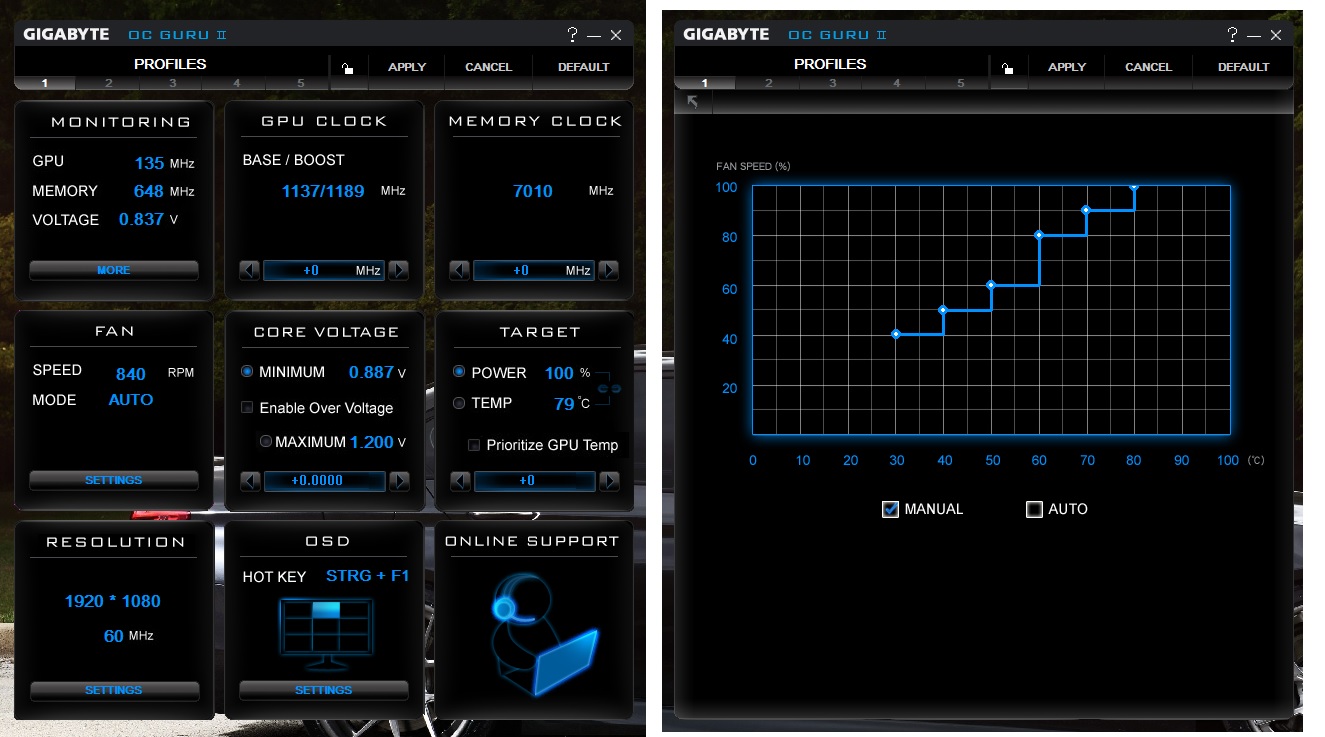Increase core voltage offset with right arrow
This screenshot has height=737, width=1325.
point(399,481)
